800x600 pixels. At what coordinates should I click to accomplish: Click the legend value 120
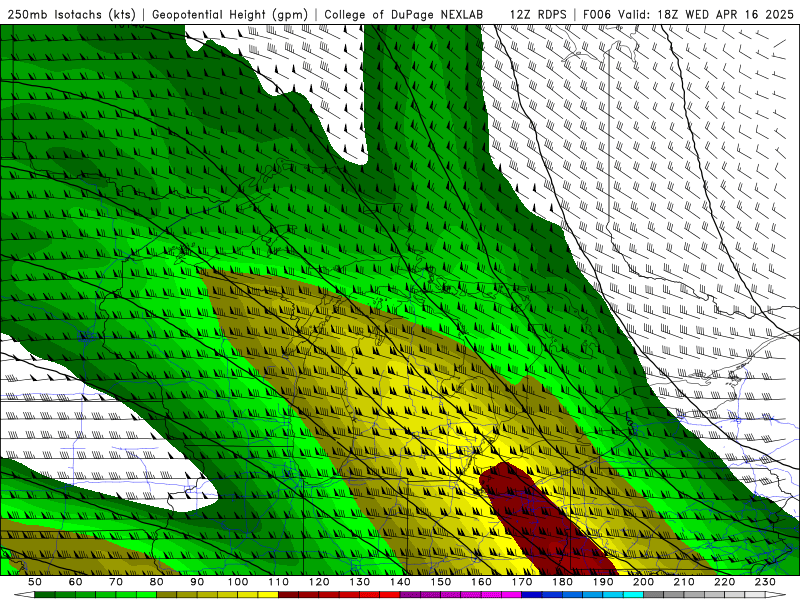[319, 582]
